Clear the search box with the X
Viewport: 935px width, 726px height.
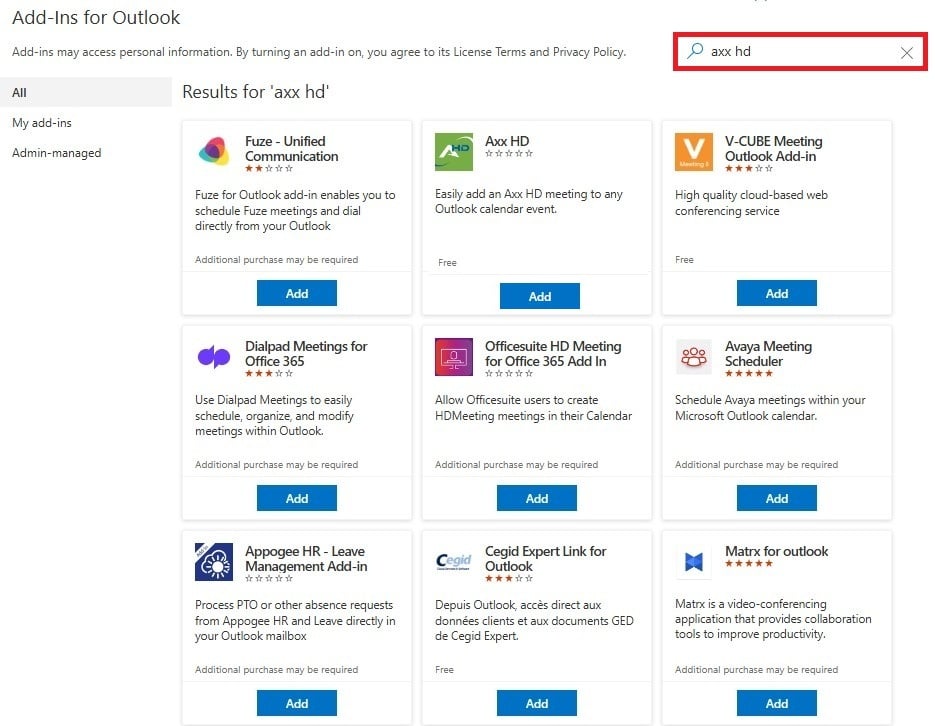[906, 53]
